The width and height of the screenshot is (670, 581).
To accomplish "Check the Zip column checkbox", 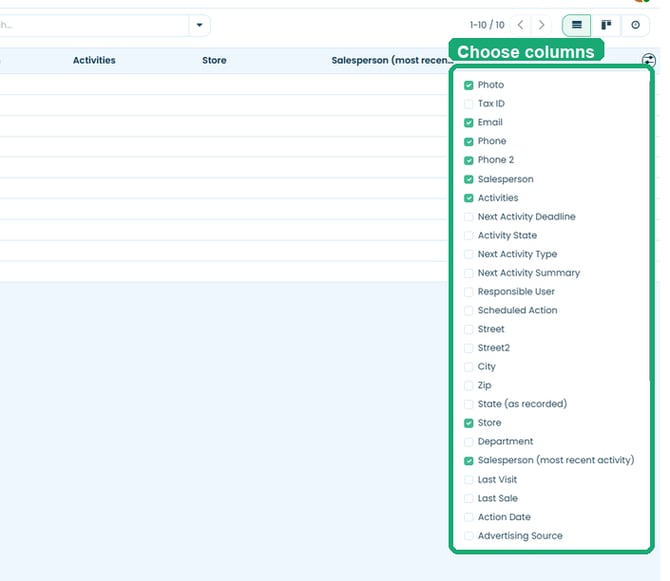I will 469,385.
